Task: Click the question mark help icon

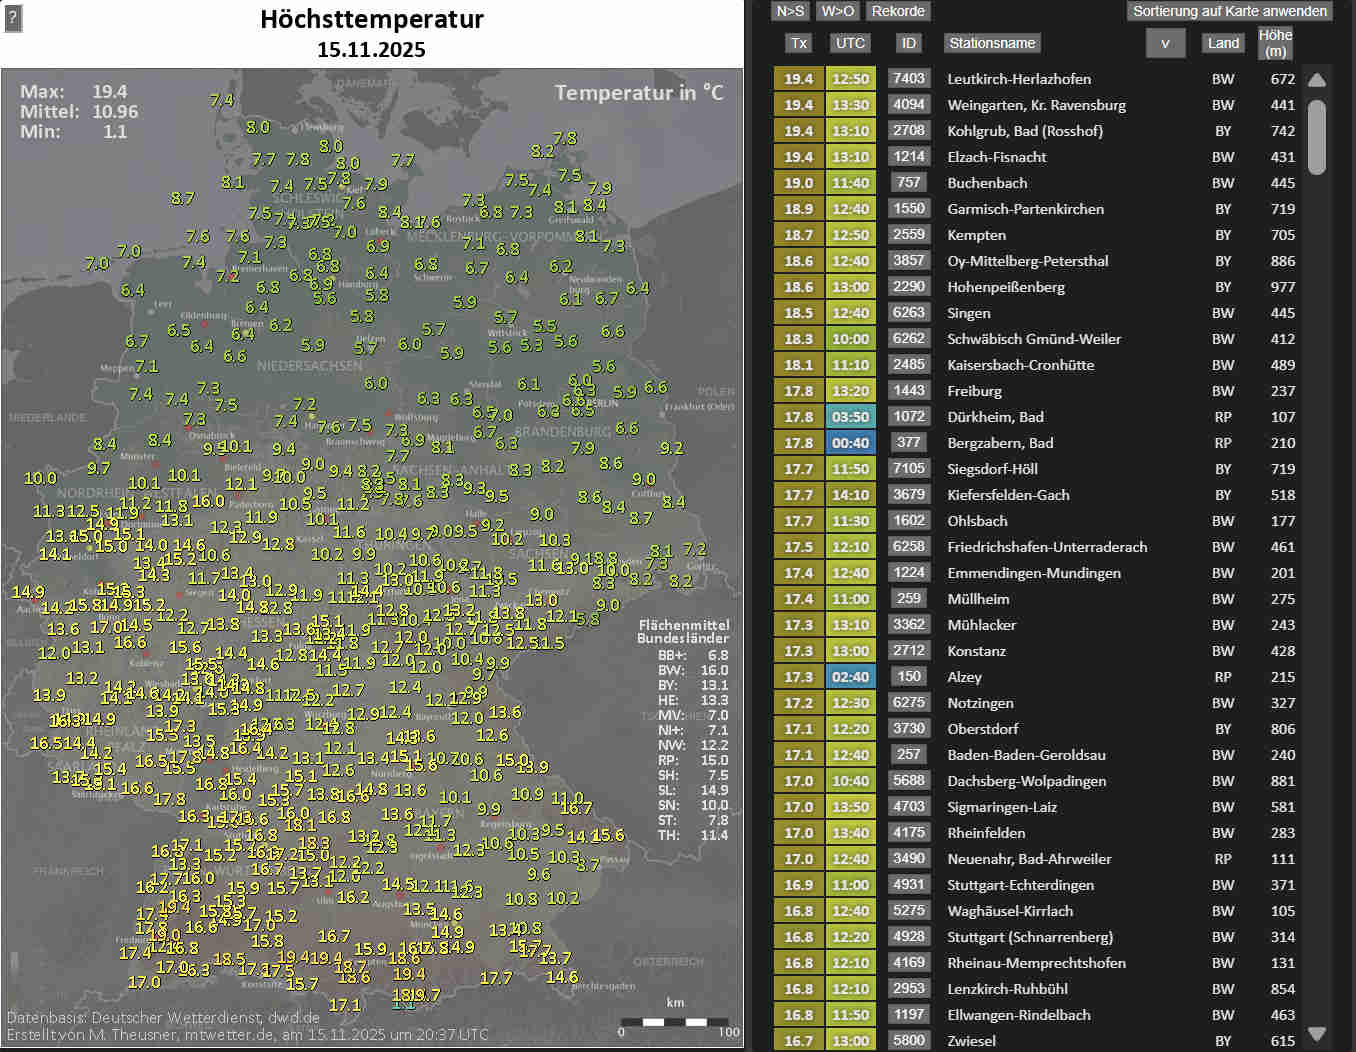Action: [x=13, y=18]
